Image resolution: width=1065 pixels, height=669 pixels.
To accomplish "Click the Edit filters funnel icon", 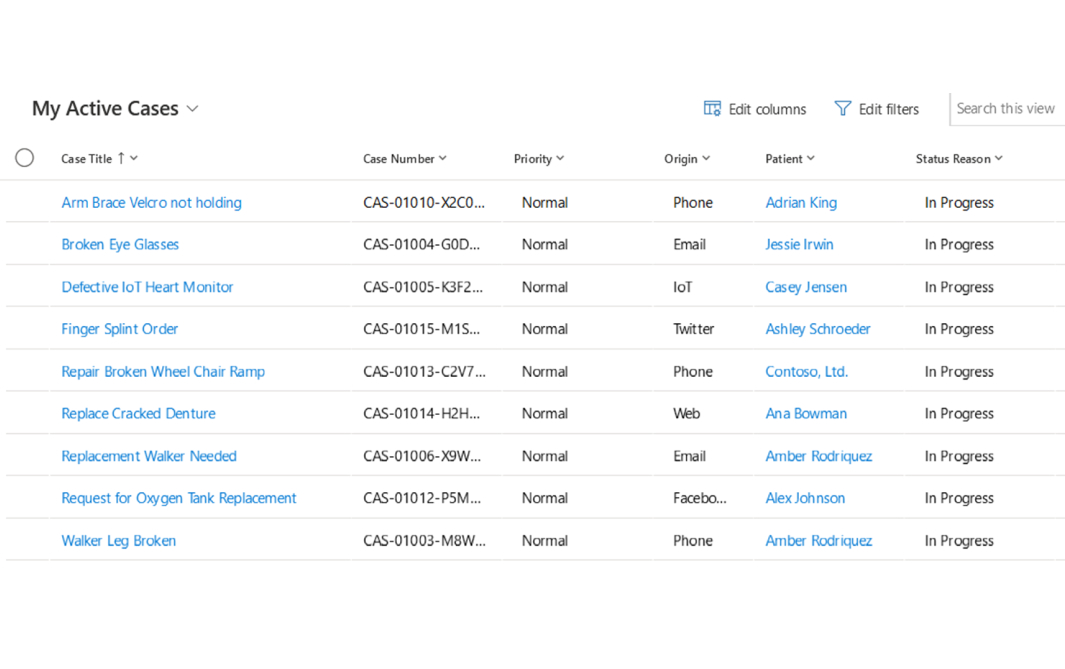I will tap(843, 109).
